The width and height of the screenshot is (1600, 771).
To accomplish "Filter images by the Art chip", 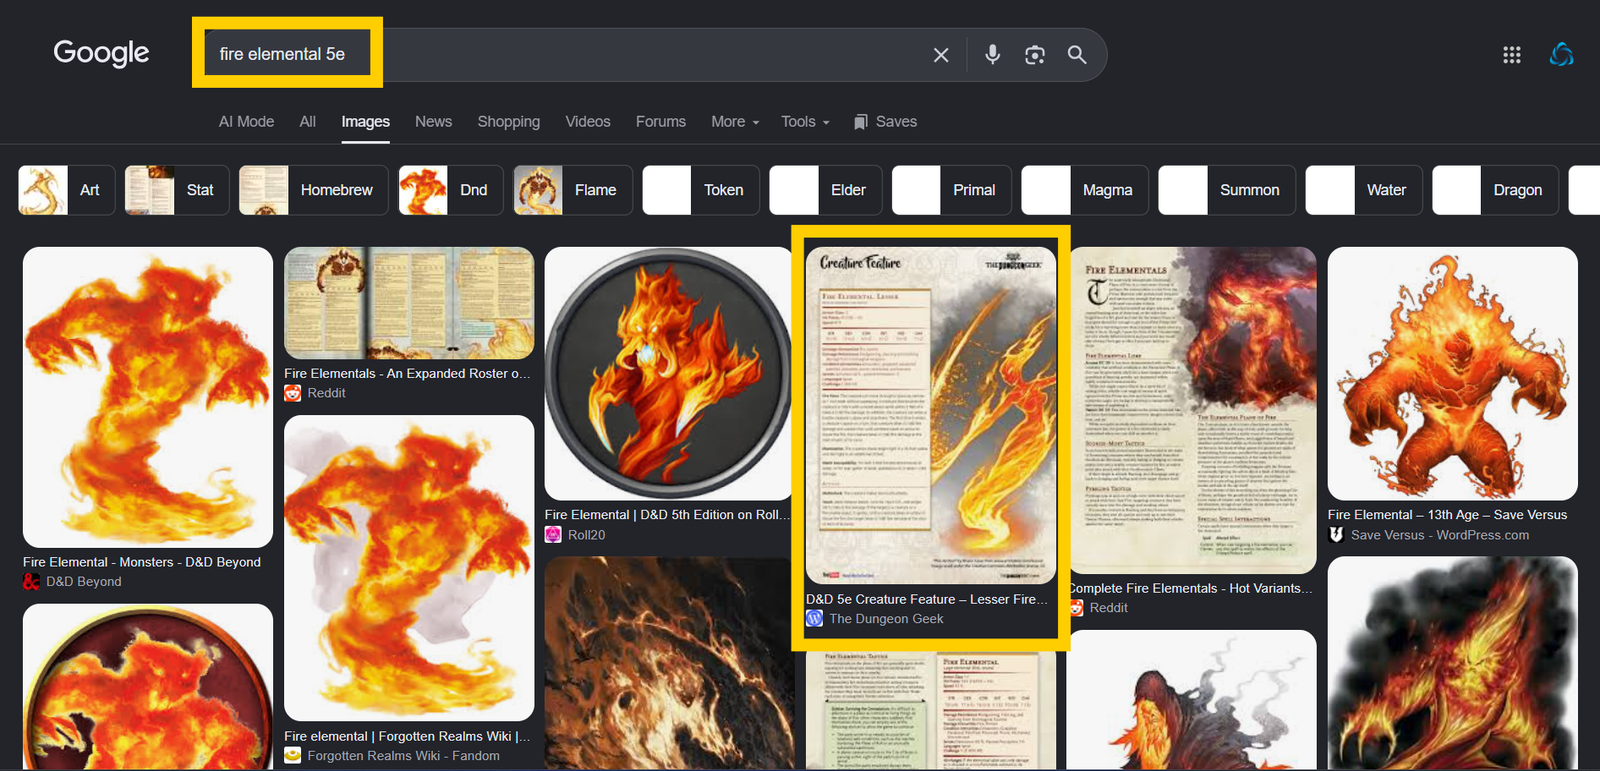I will 67,190.
